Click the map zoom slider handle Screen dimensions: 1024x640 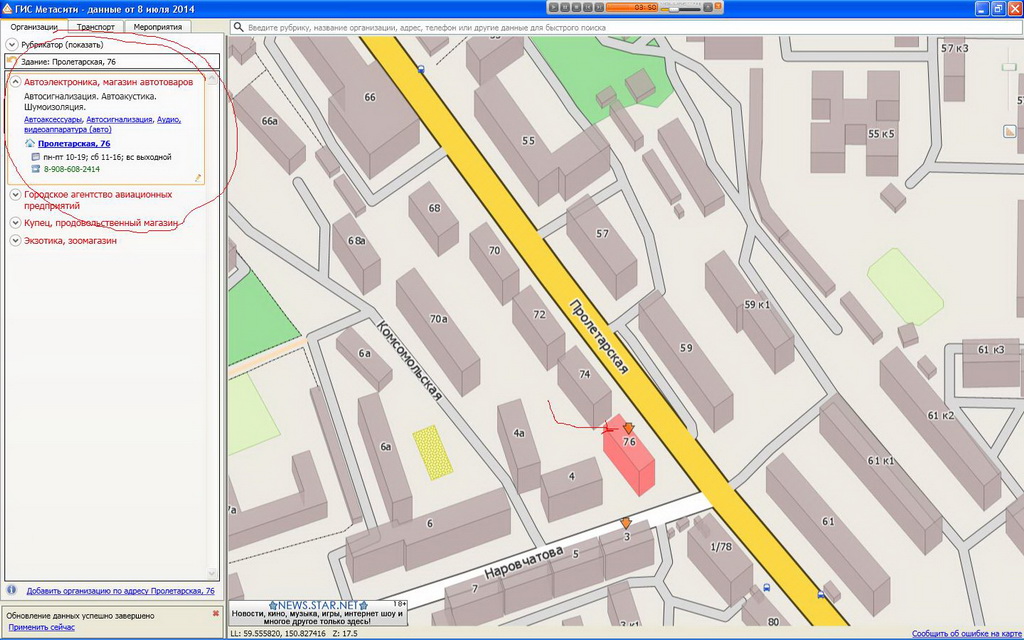click(x=1008, y=67)
